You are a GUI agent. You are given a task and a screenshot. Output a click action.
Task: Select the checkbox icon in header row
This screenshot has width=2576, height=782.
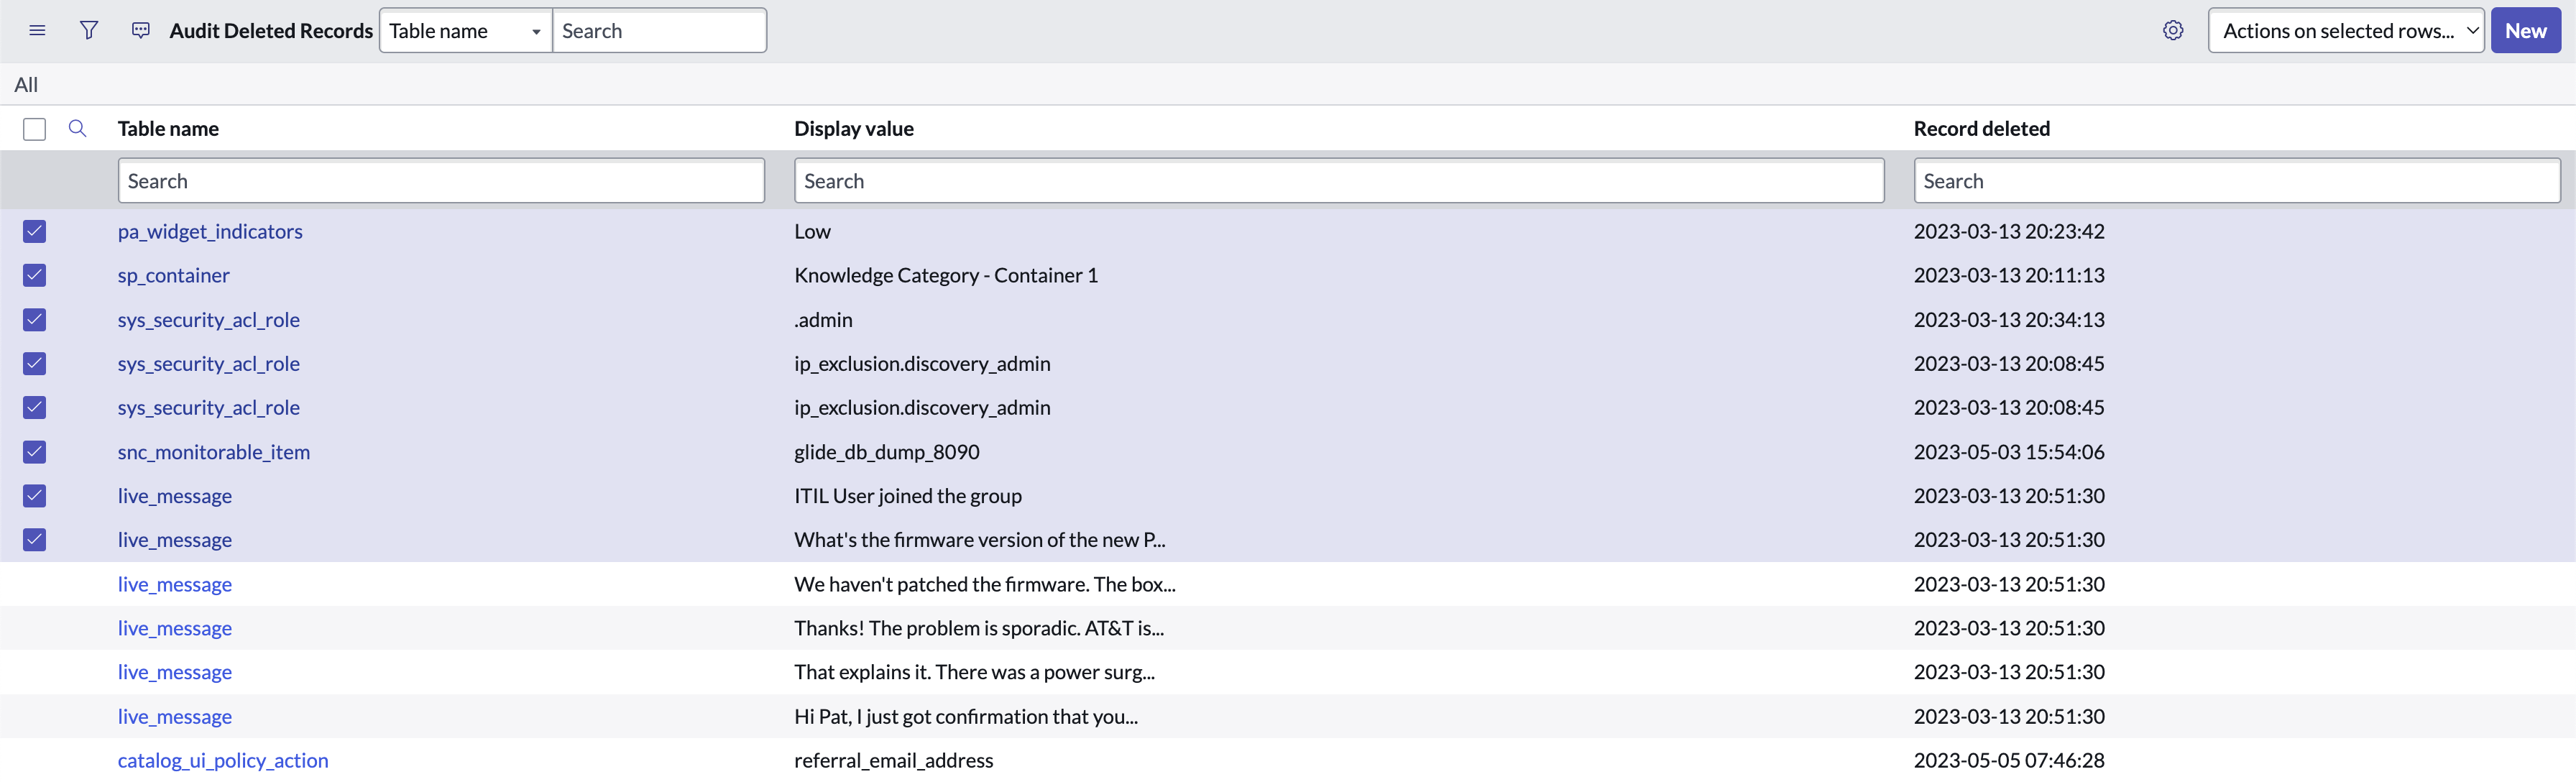tap(34, 129)
